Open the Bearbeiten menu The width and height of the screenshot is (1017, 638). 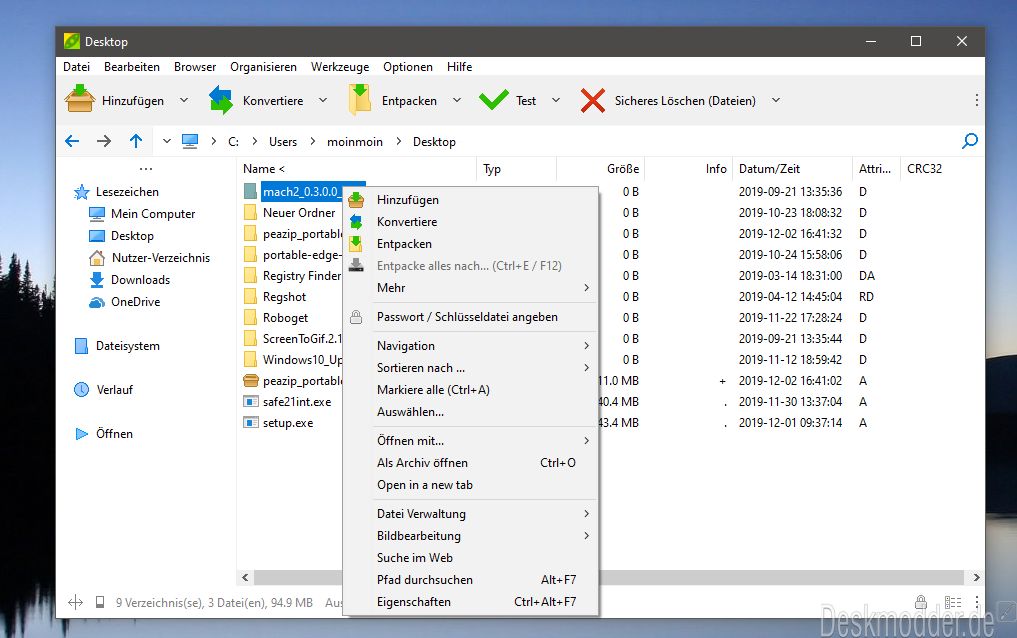(132, 67)
